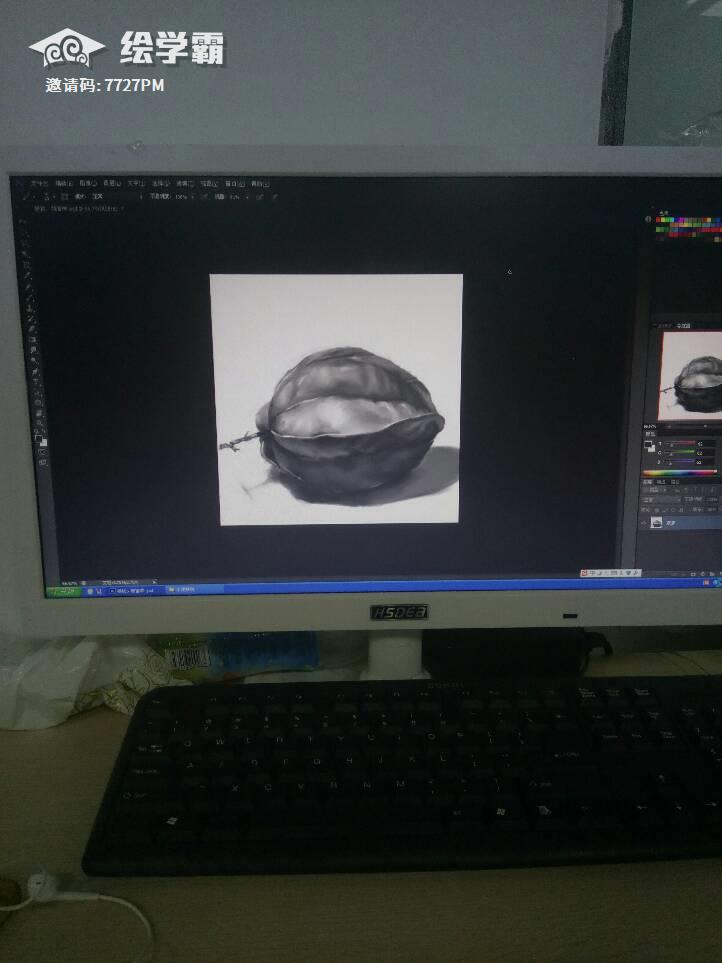The height and width of the screenshot is (963, 722).
Task: Open the 编辑 menu
Action: click(x=64, y=183)
